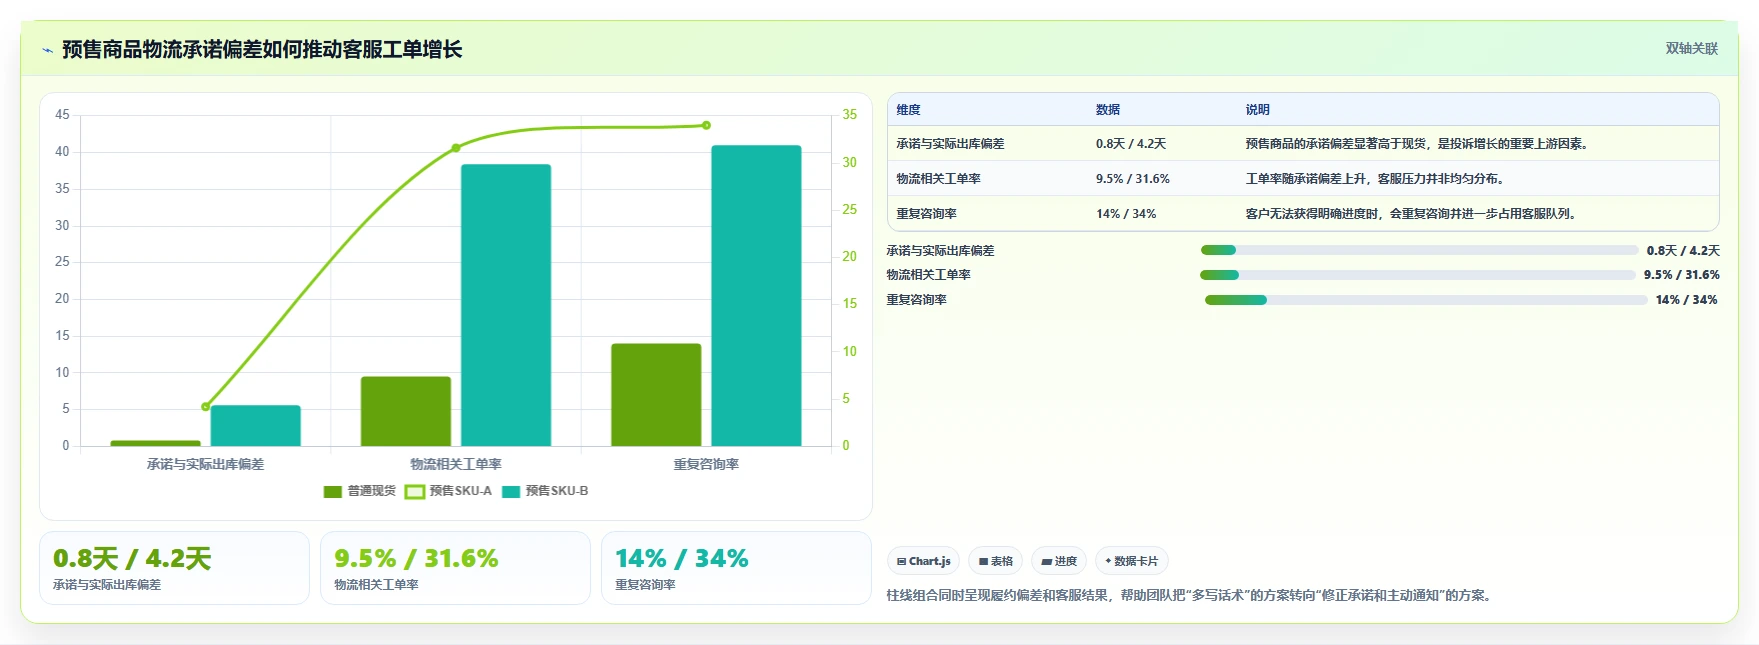Open the 0.8天 / 4.2天 stat card

coord(174,568)
